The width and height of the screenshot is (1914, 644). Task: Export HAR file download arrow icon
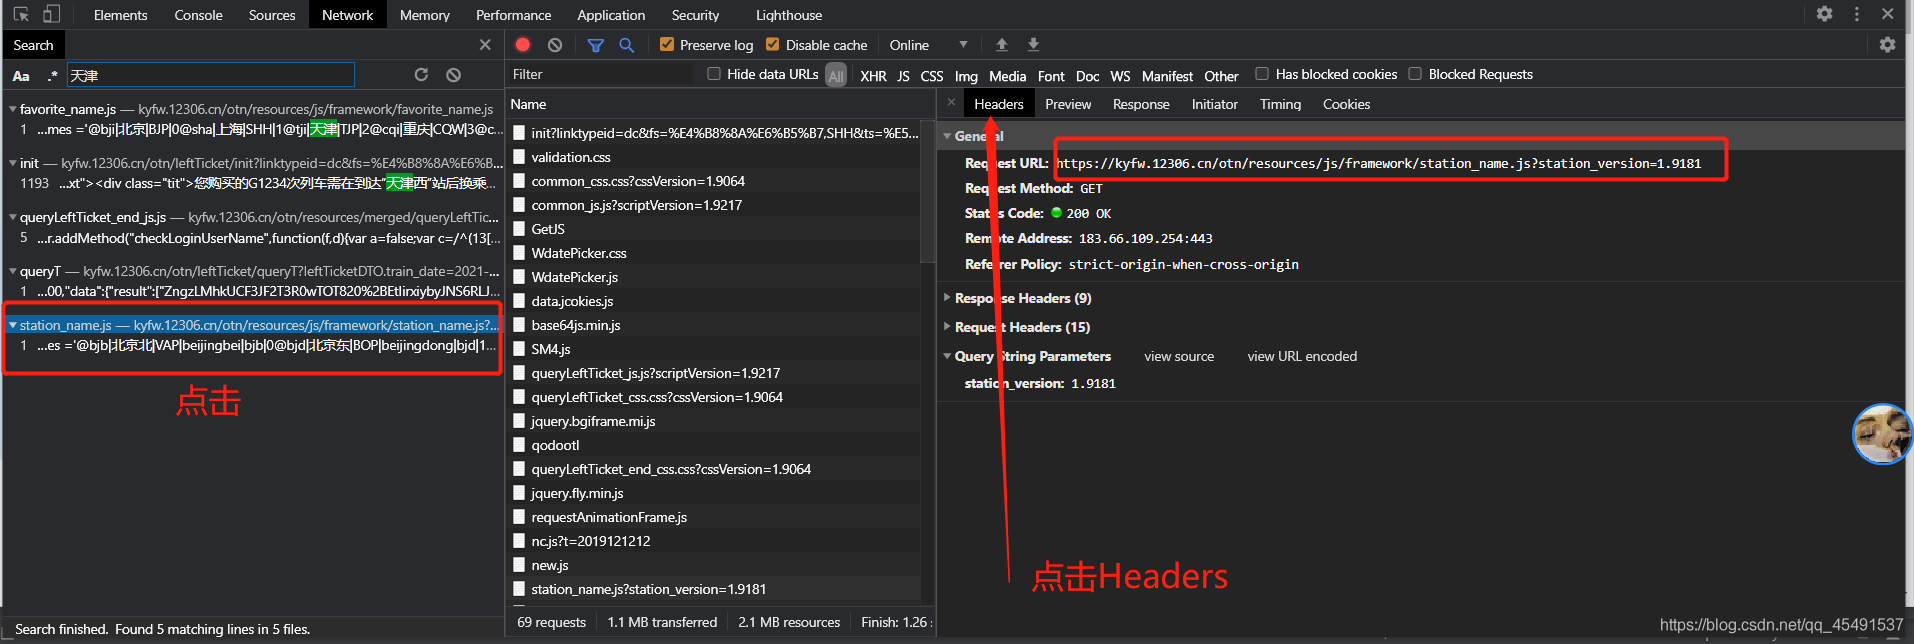click(x=1033, y=45)
